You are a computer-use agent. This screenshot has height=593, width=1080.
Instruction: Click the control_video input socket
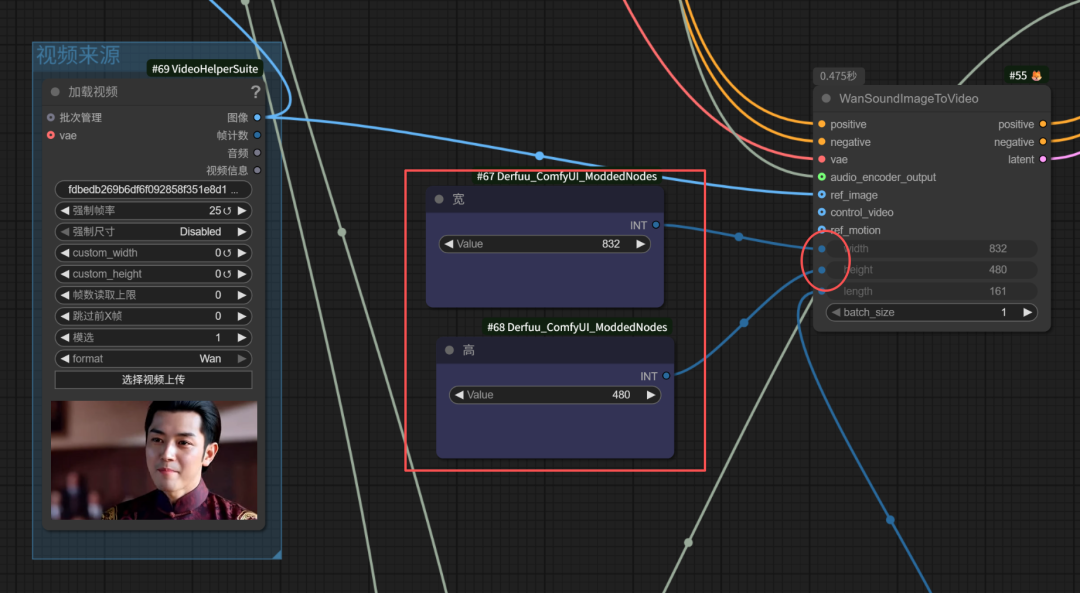click(822, 212)
